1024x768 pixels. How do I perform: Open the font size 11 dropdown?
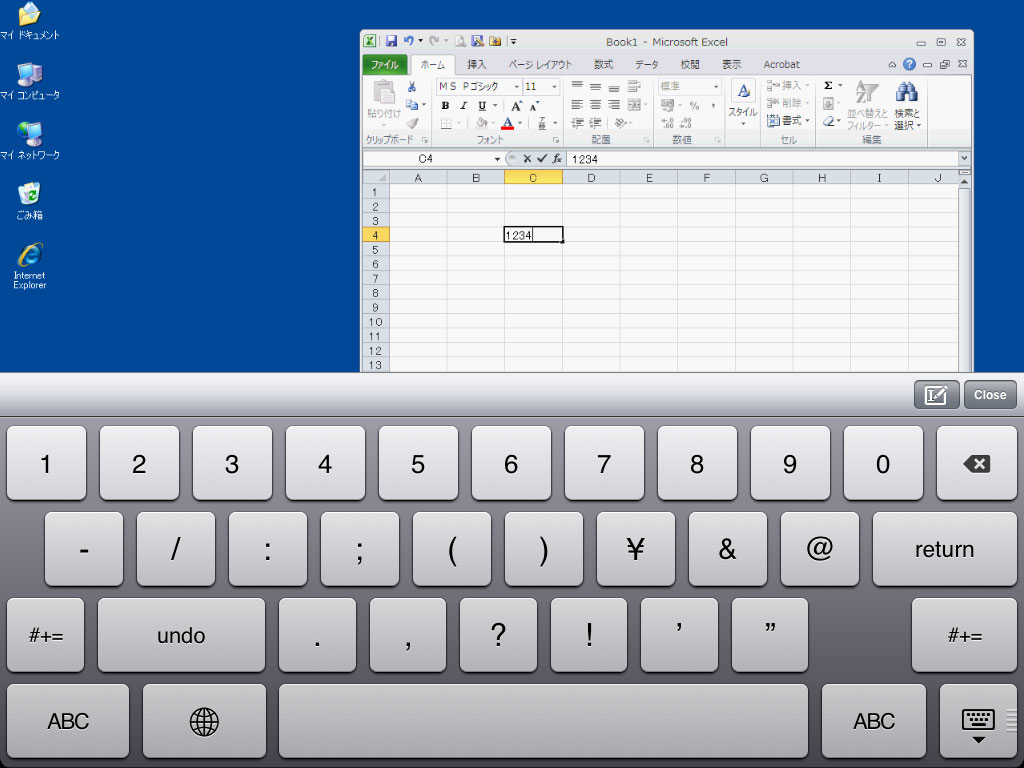(554, 87)
